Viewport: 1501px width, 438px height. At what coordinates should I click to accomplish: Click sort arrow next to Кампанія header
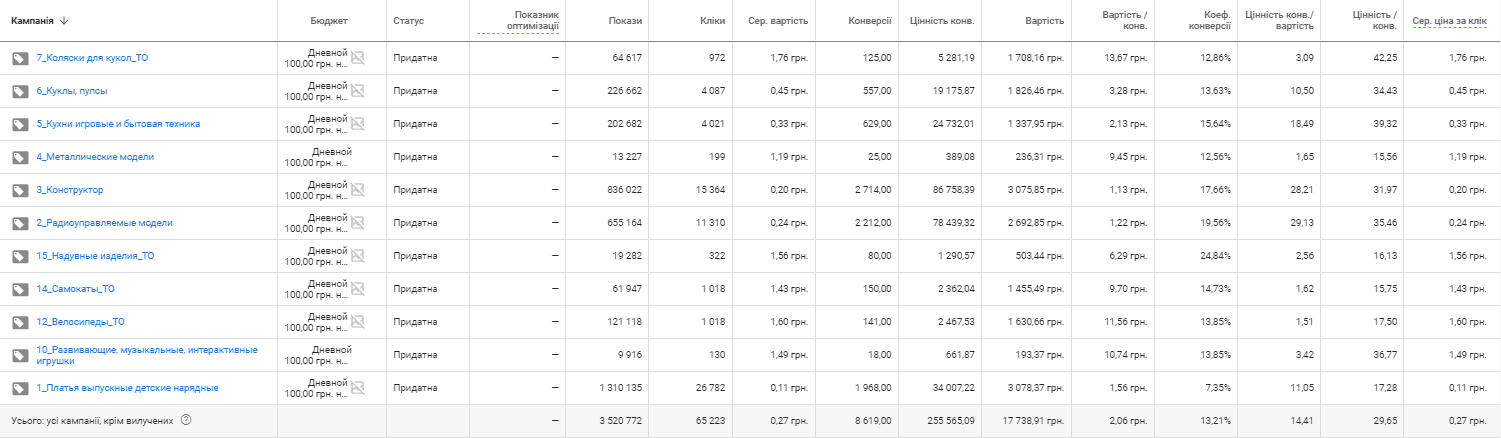tap(65, 20)
